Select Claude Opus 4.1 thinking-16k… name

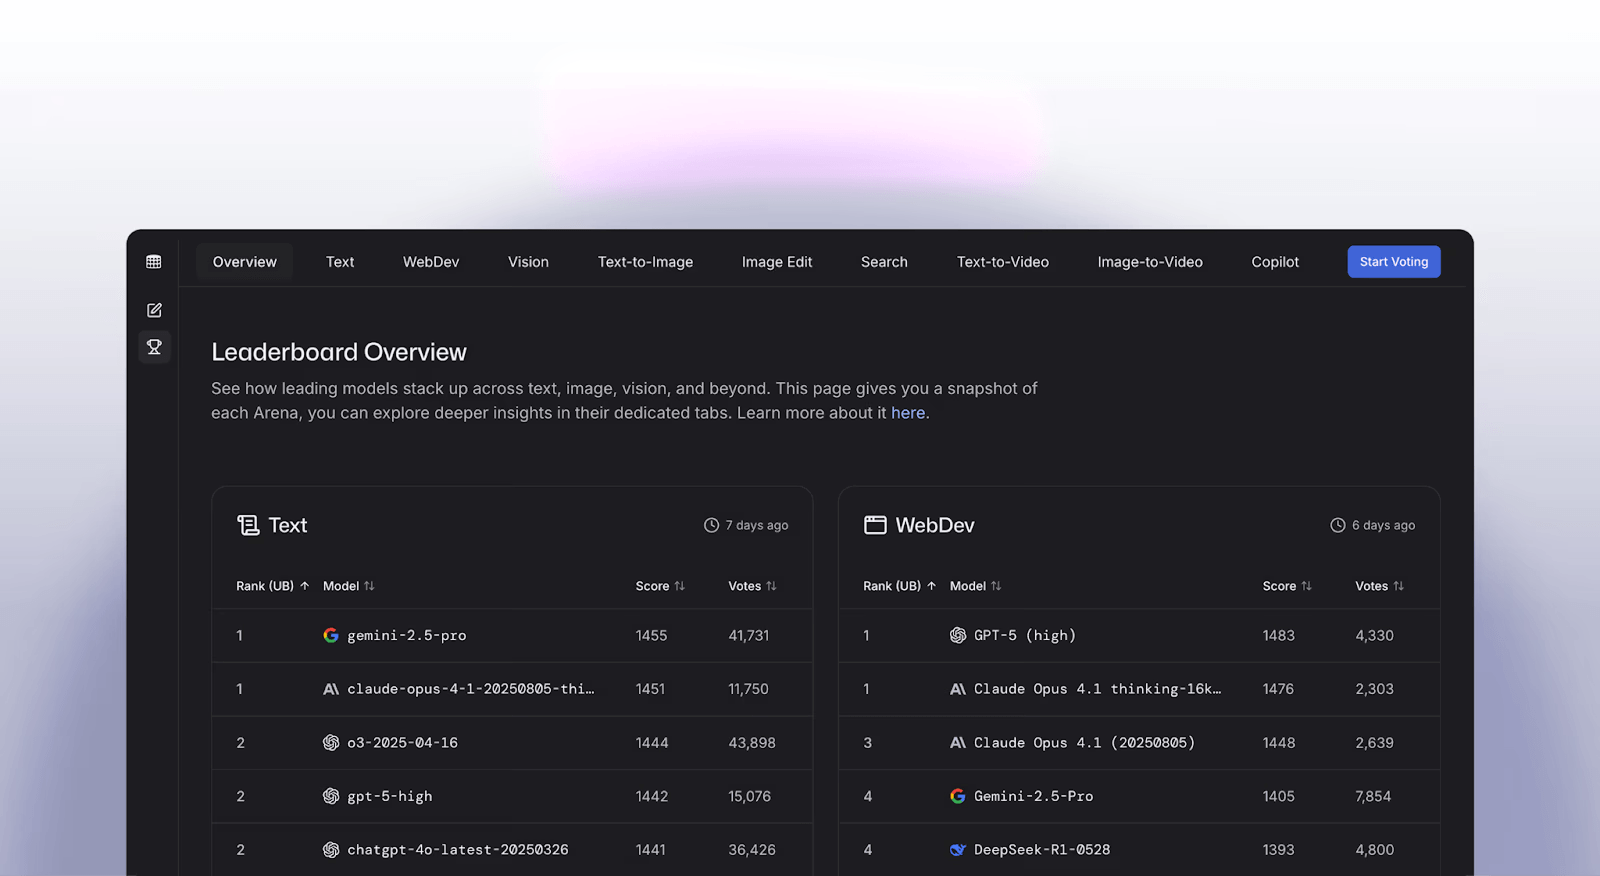1097,689
